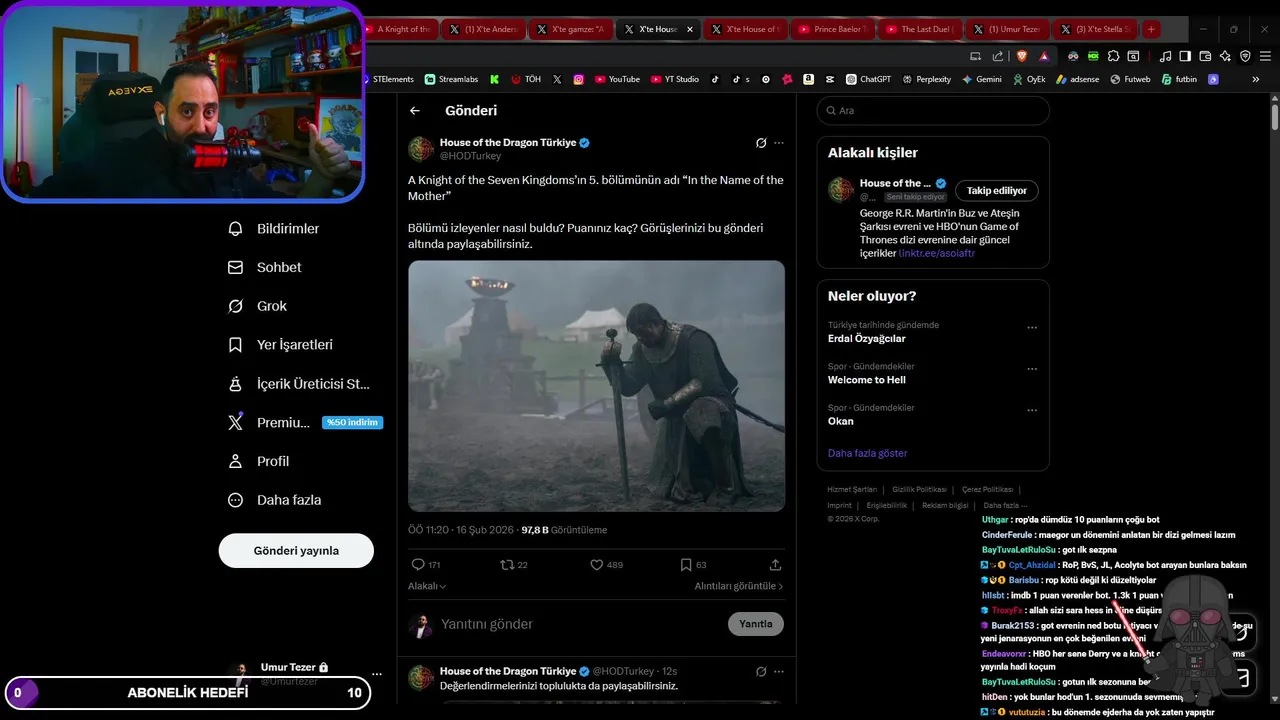The height and width of the screenshot is (720, 1280).
Task: Click Gönderi yayınla button
Action: point(296,551)
